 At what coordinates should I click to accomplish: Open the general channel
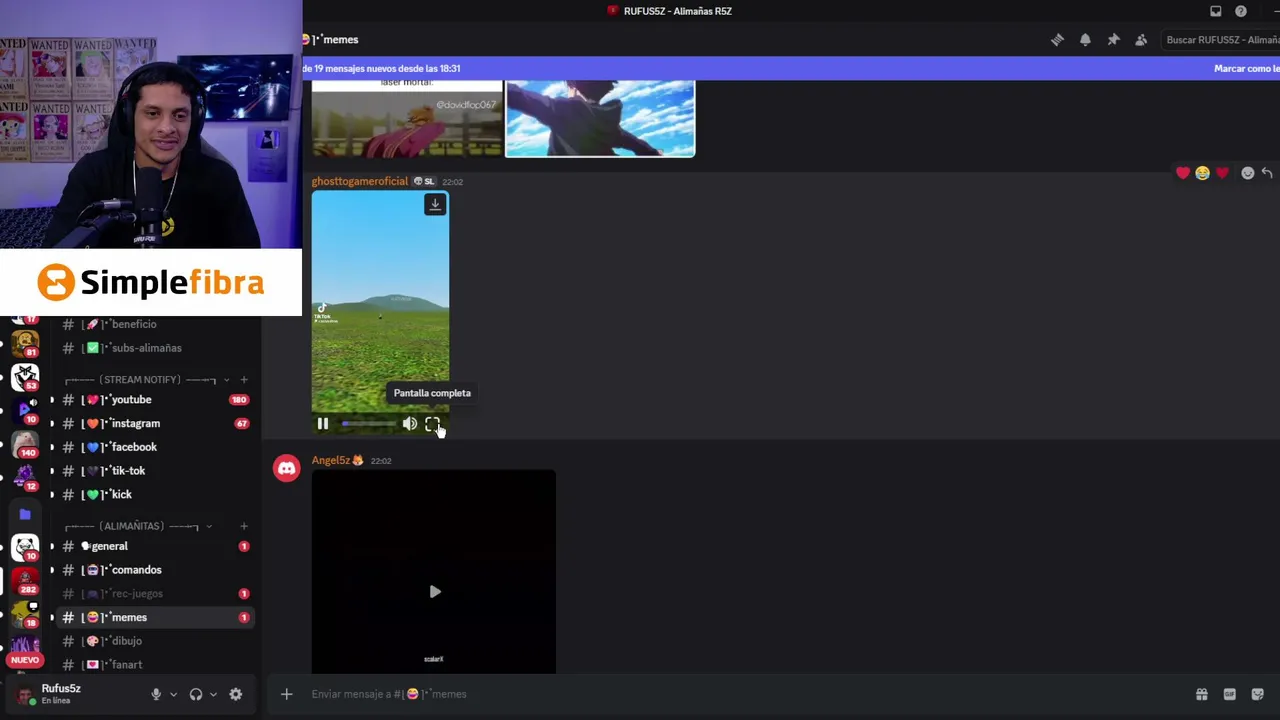155,546
